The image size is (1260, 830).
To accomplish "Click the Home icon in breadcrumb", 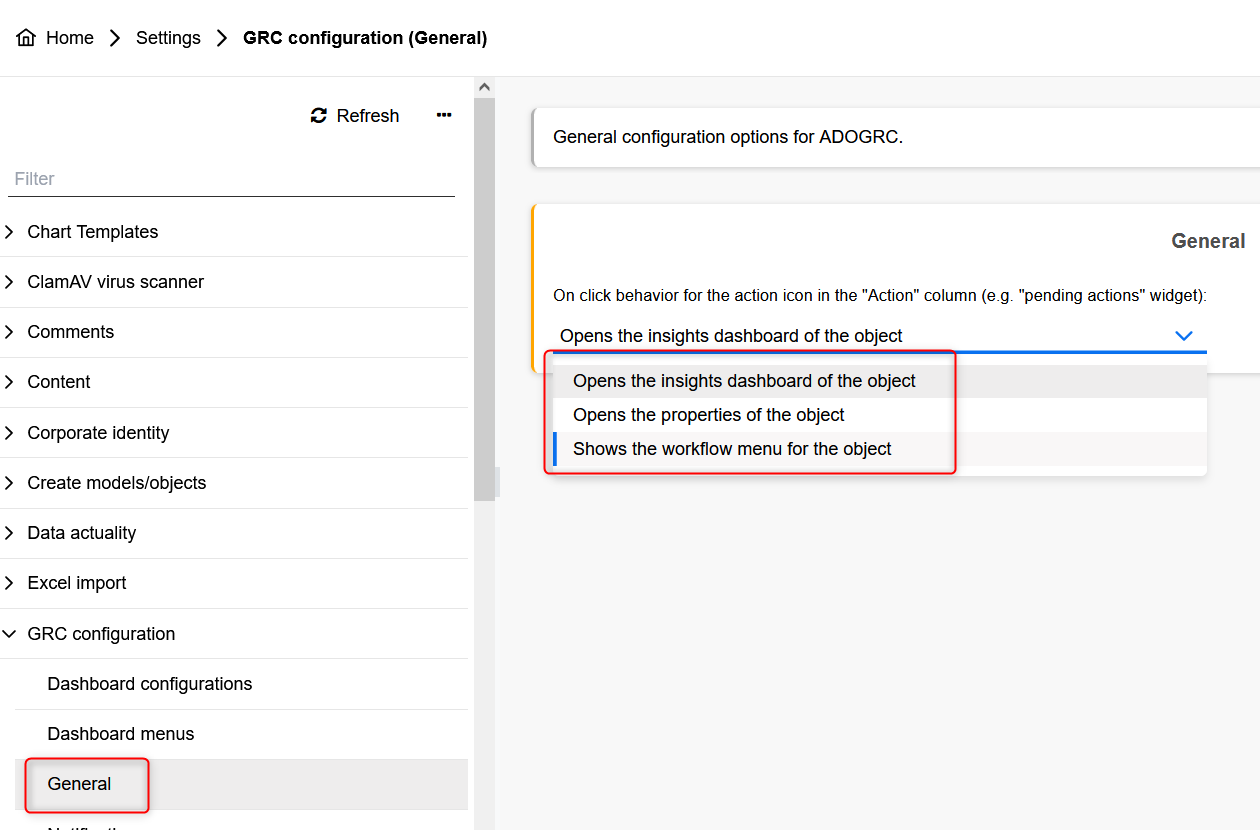I will click(26, 38).
